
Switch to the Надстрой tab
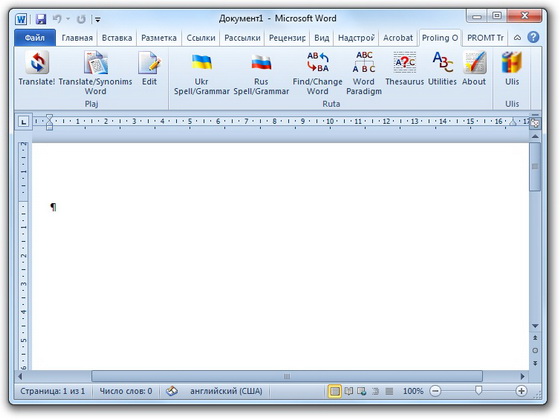click(356, 38)
